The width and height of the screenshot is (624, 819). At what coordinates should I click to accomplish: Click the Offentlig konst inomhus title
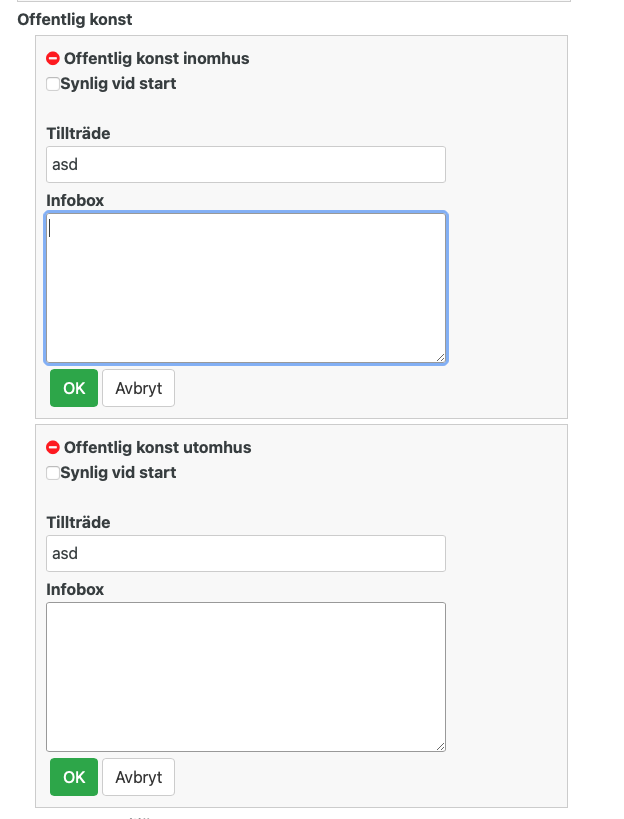click(x=157, y=58)
